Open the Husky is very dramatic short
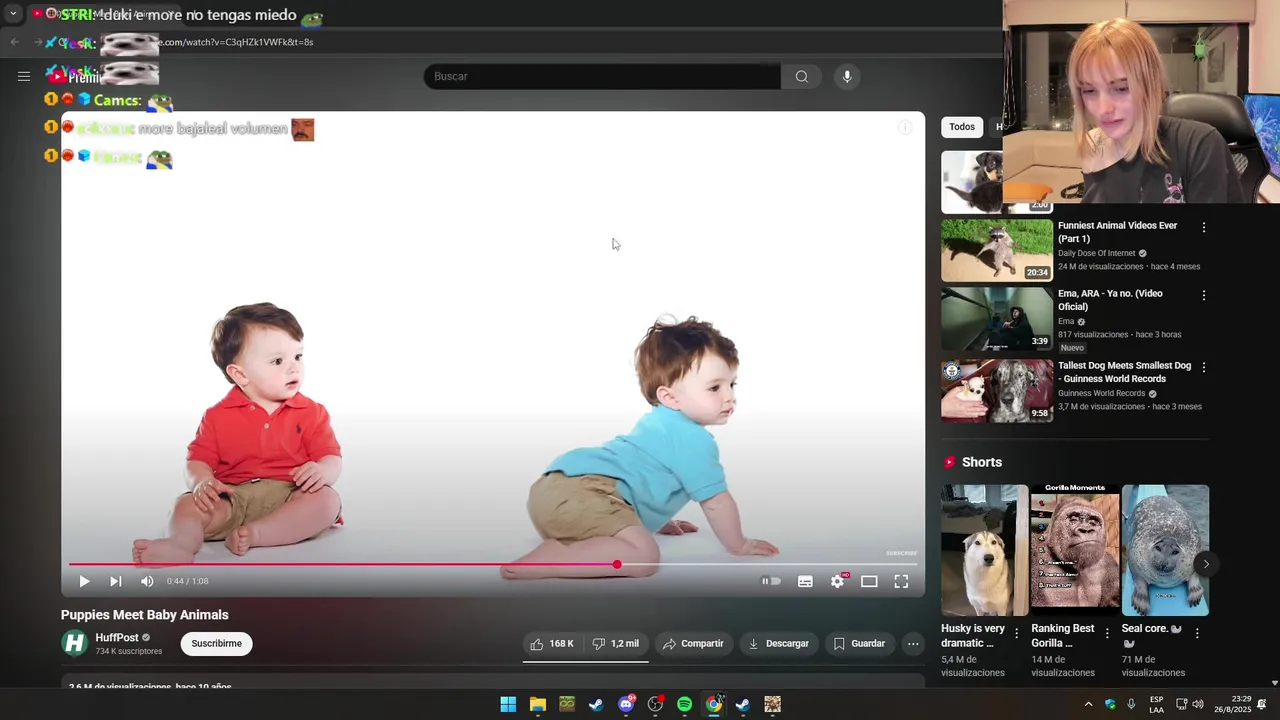The image size is (1280, 720). point(984,550)
